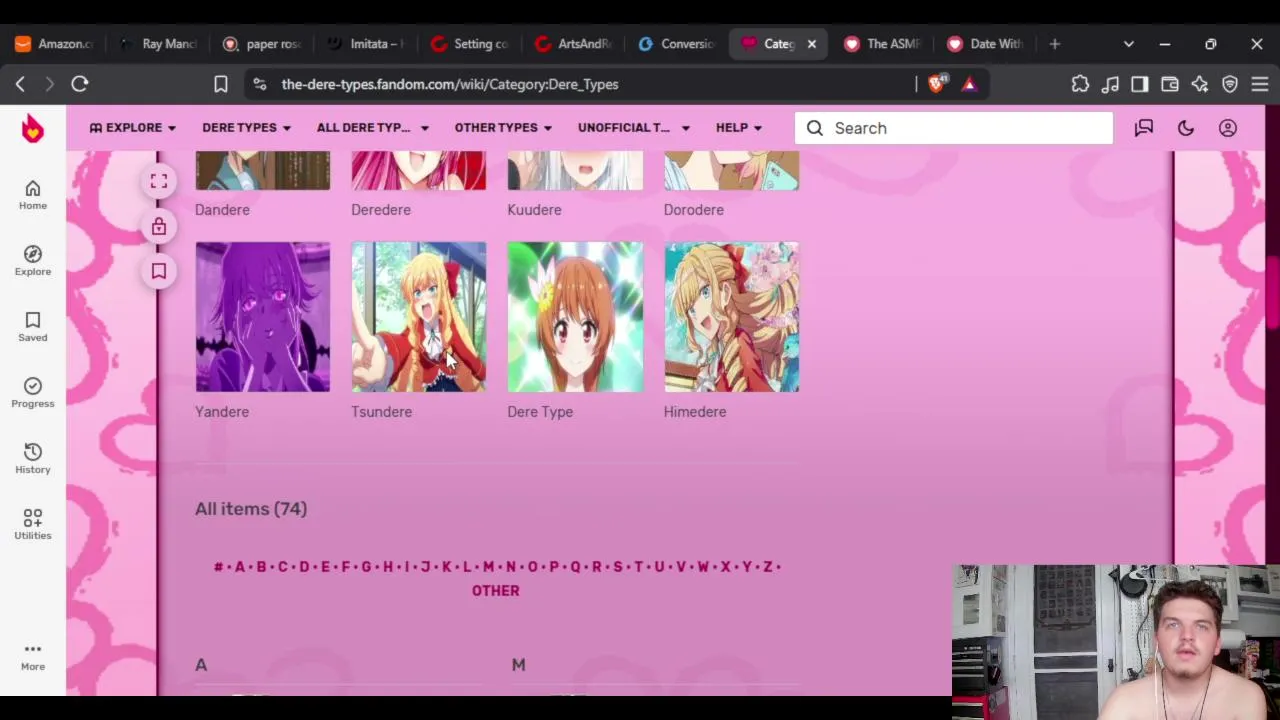
Task: Open the browser hamburger main menu
Action: pyautogui.click(x=1260, y=84)
